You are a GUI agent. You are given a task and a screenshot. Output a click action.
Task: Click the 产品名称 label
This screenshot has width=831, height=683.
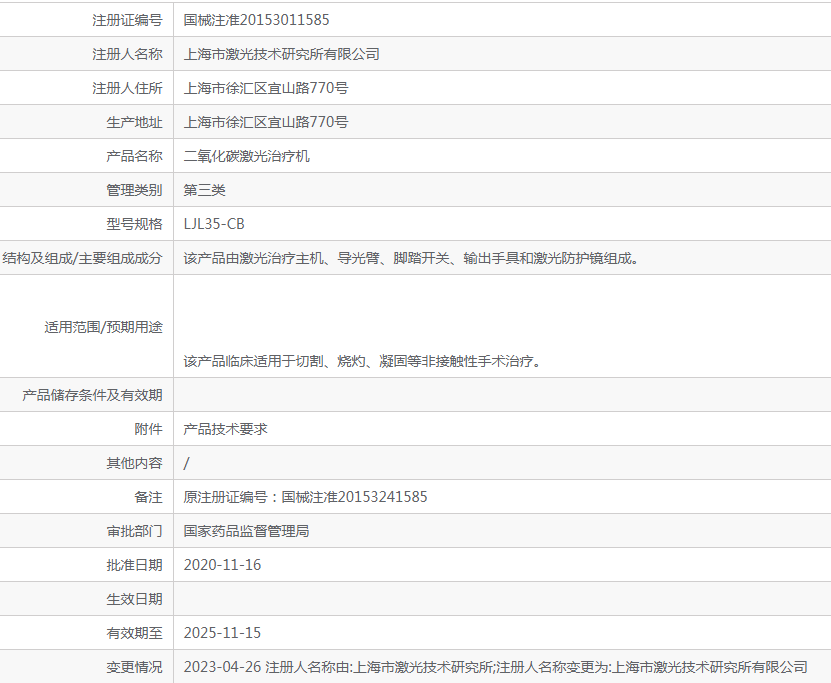[134, 156]
